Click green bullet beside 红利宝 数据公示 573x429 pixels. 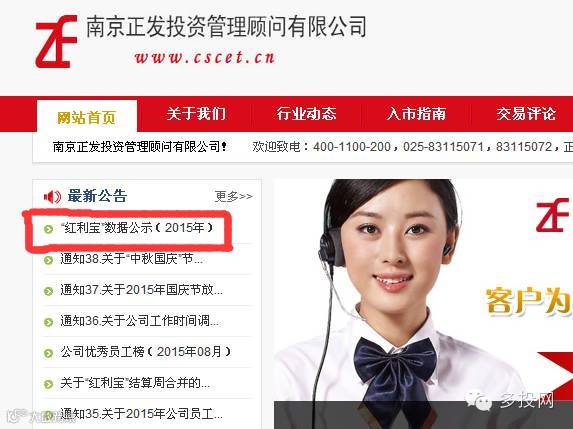(48, 229)
